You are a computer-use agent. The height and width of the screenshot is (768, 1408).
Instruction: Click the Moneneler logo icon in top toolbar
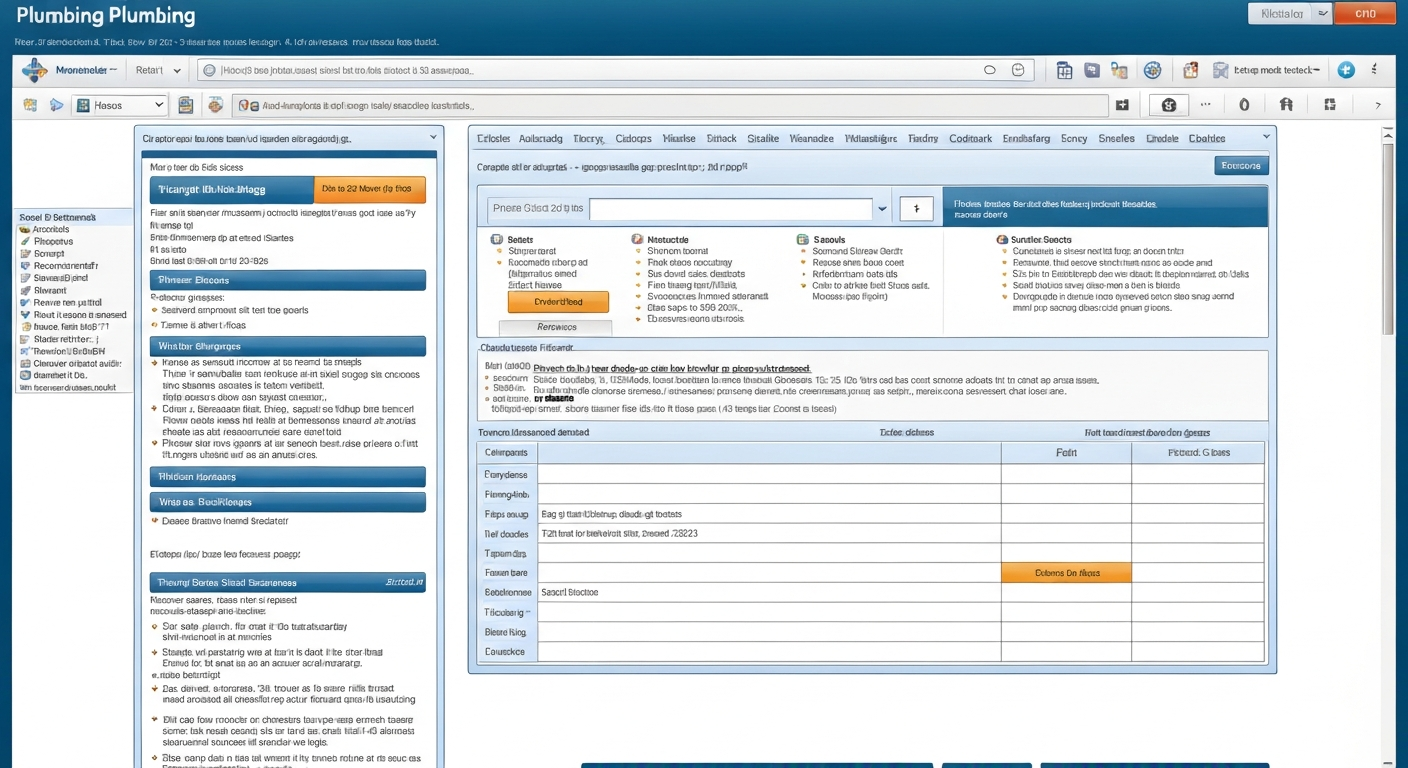click(x=35, y=71)
